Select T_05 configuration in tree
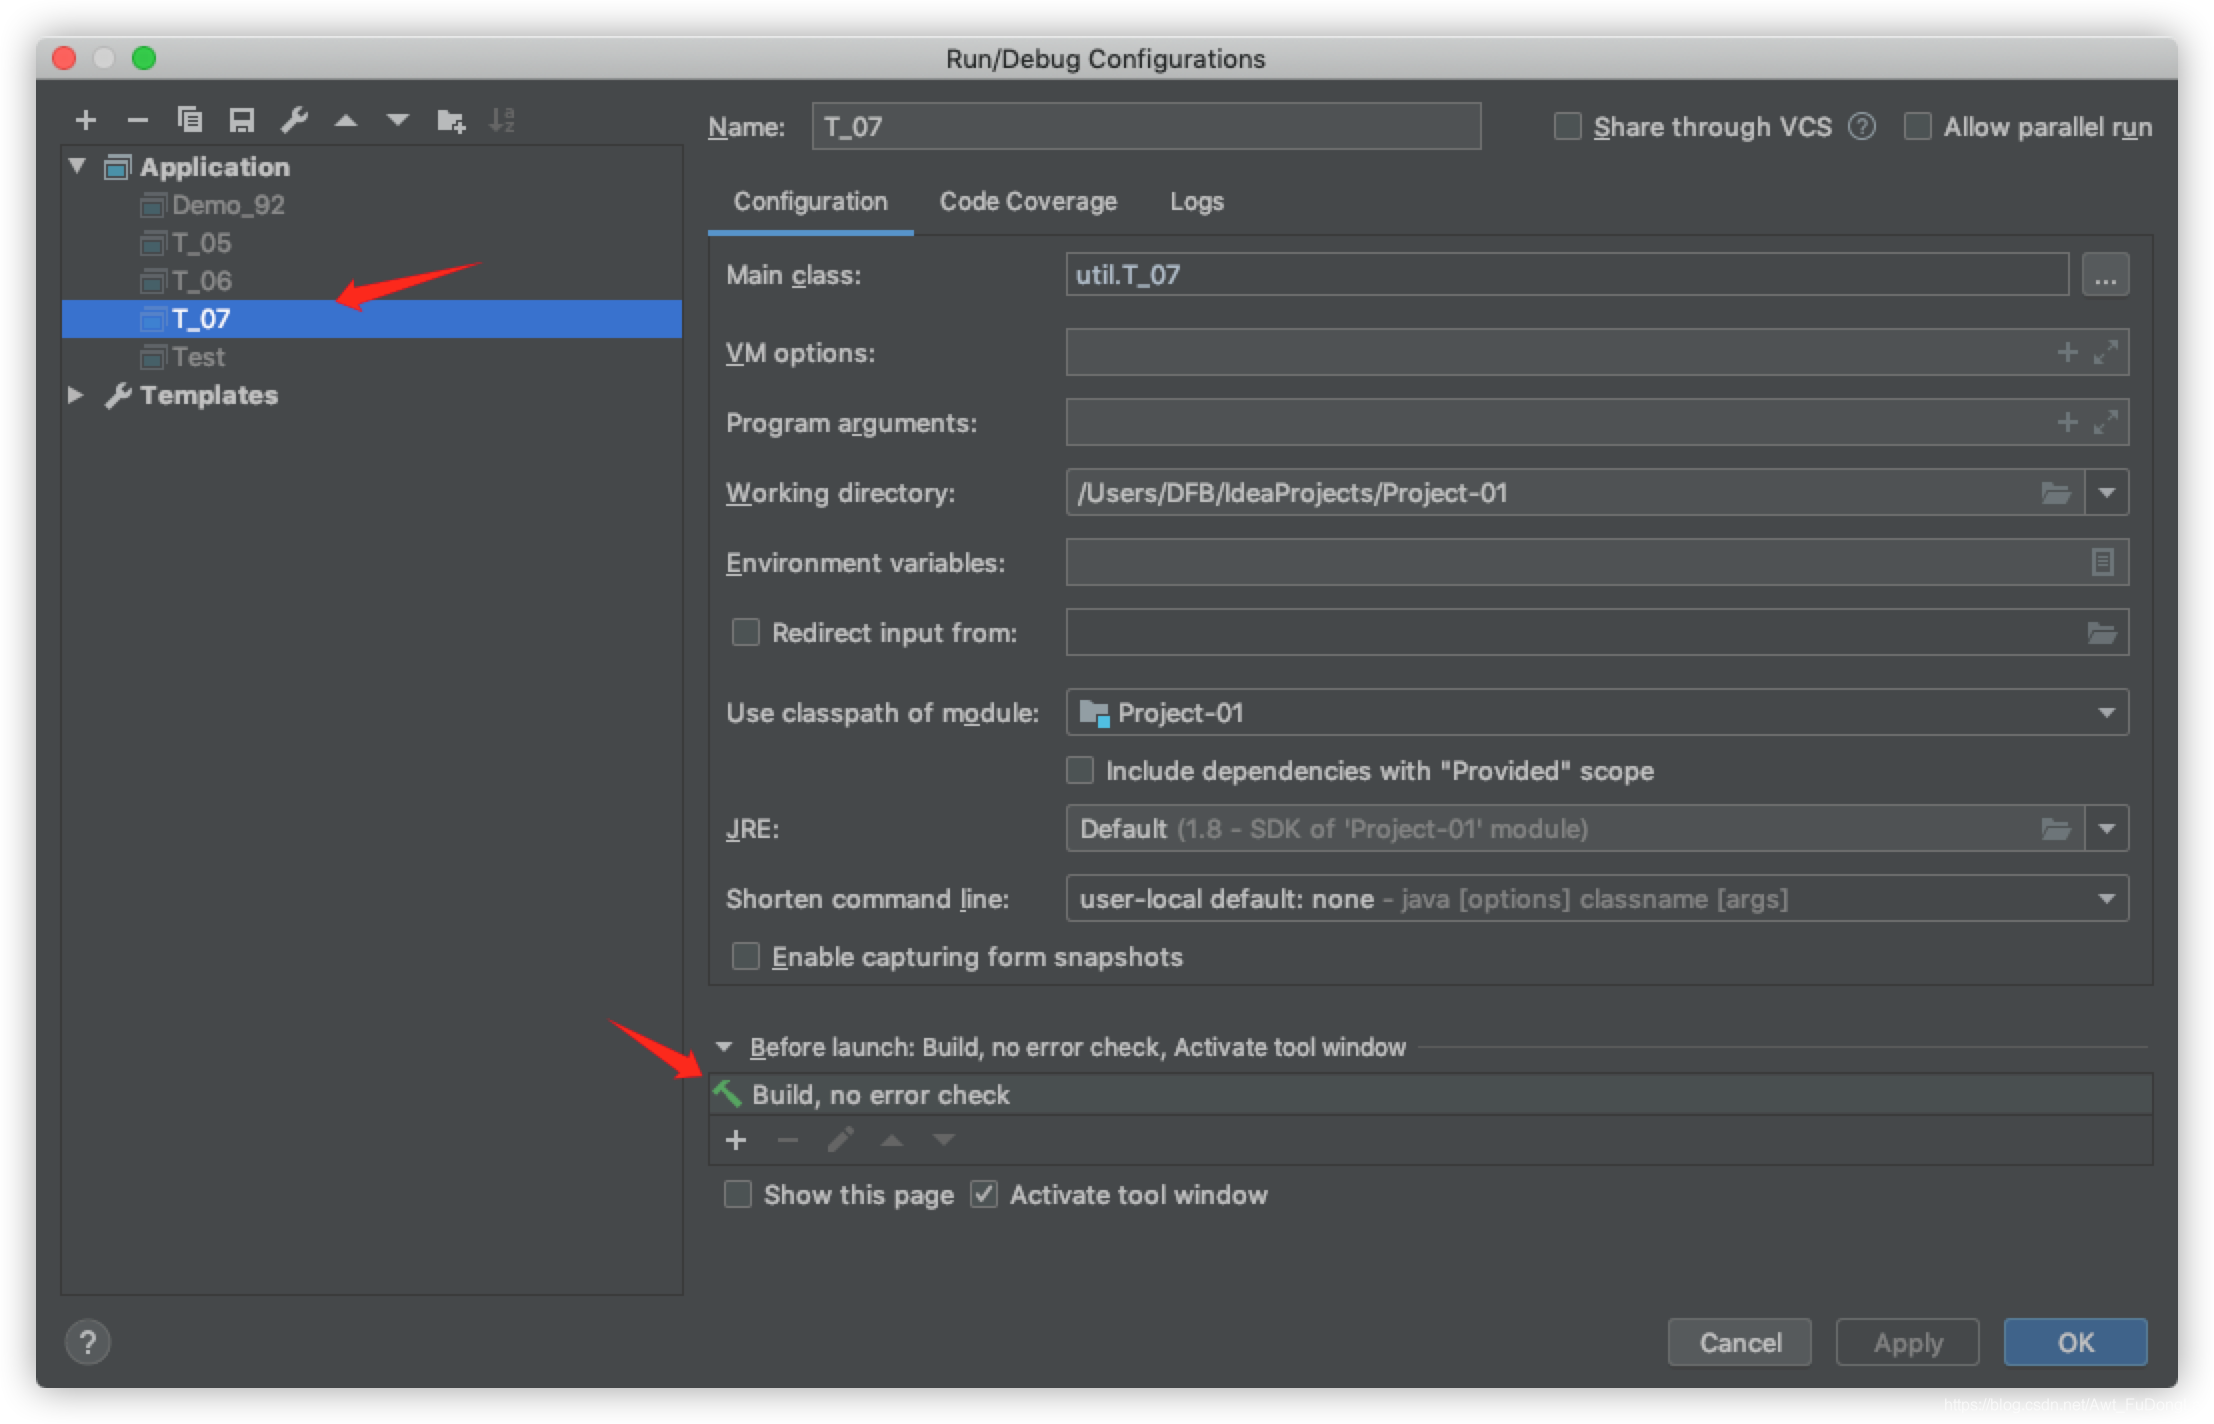Screen dimensions: 2214x1424 point(202,243)
